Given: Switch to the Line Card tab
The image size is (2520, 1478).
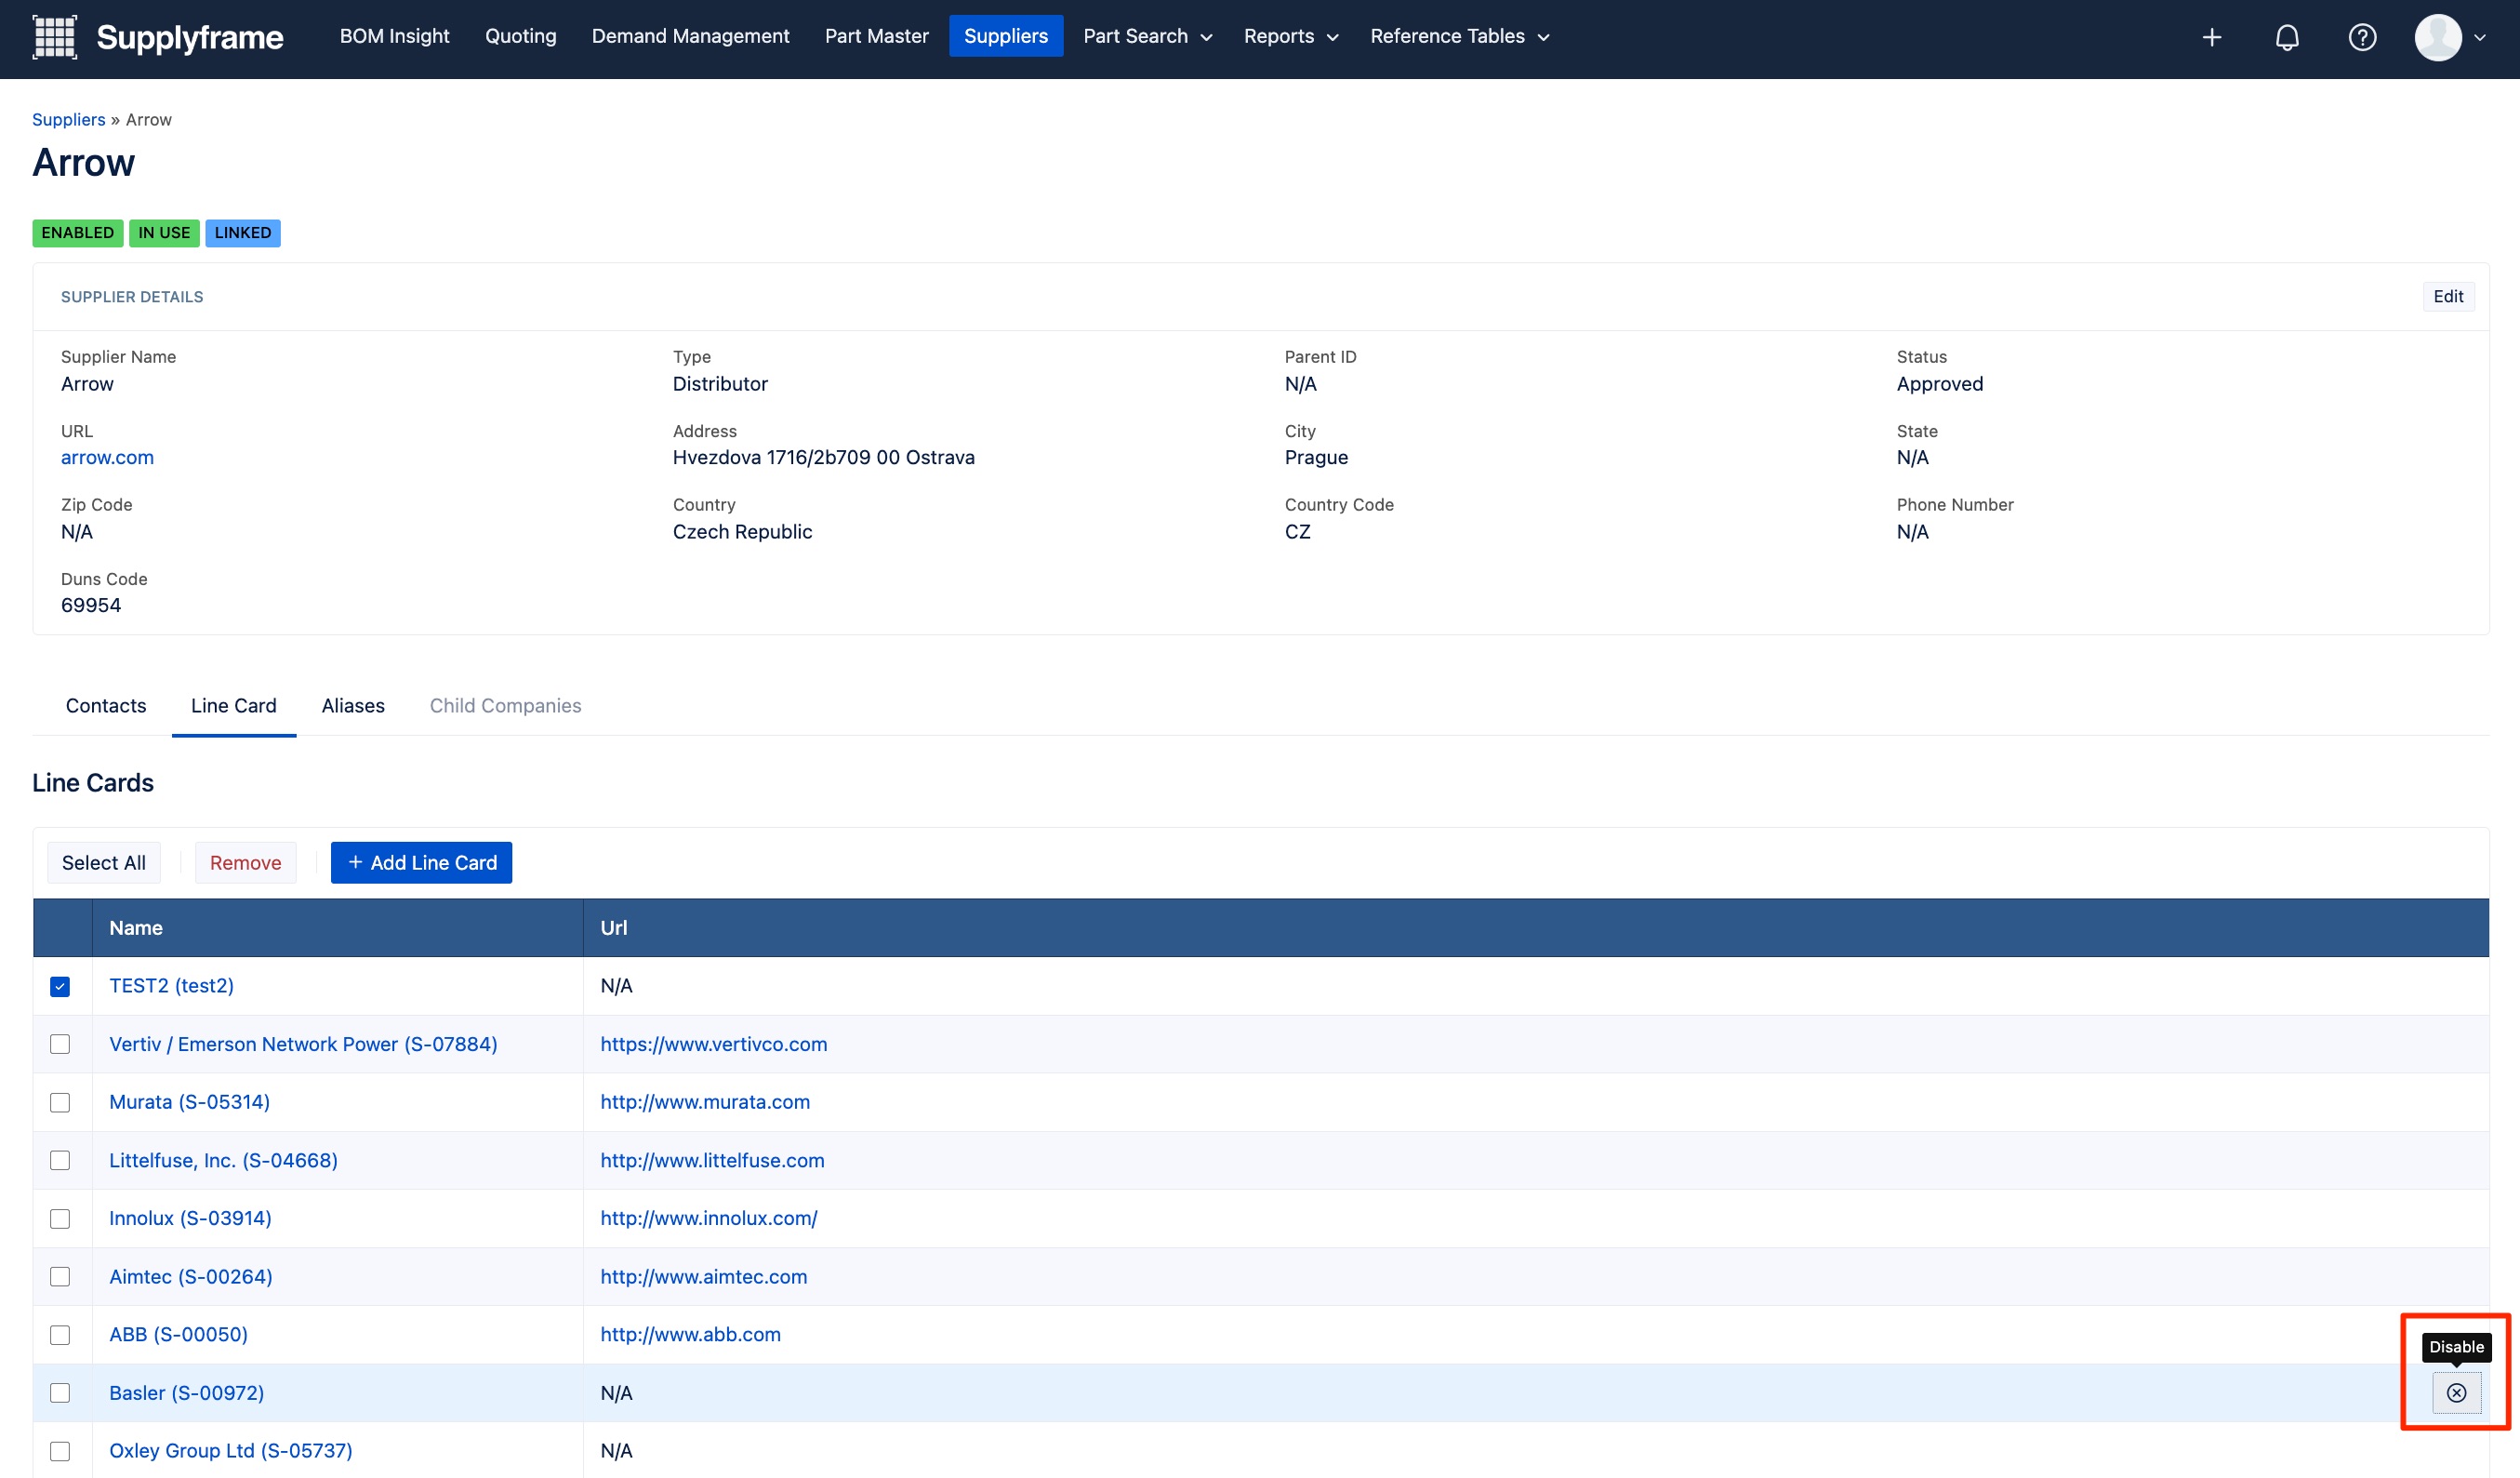Looking at the screenshot, I should pyautogui.click(x=233, y=705).
